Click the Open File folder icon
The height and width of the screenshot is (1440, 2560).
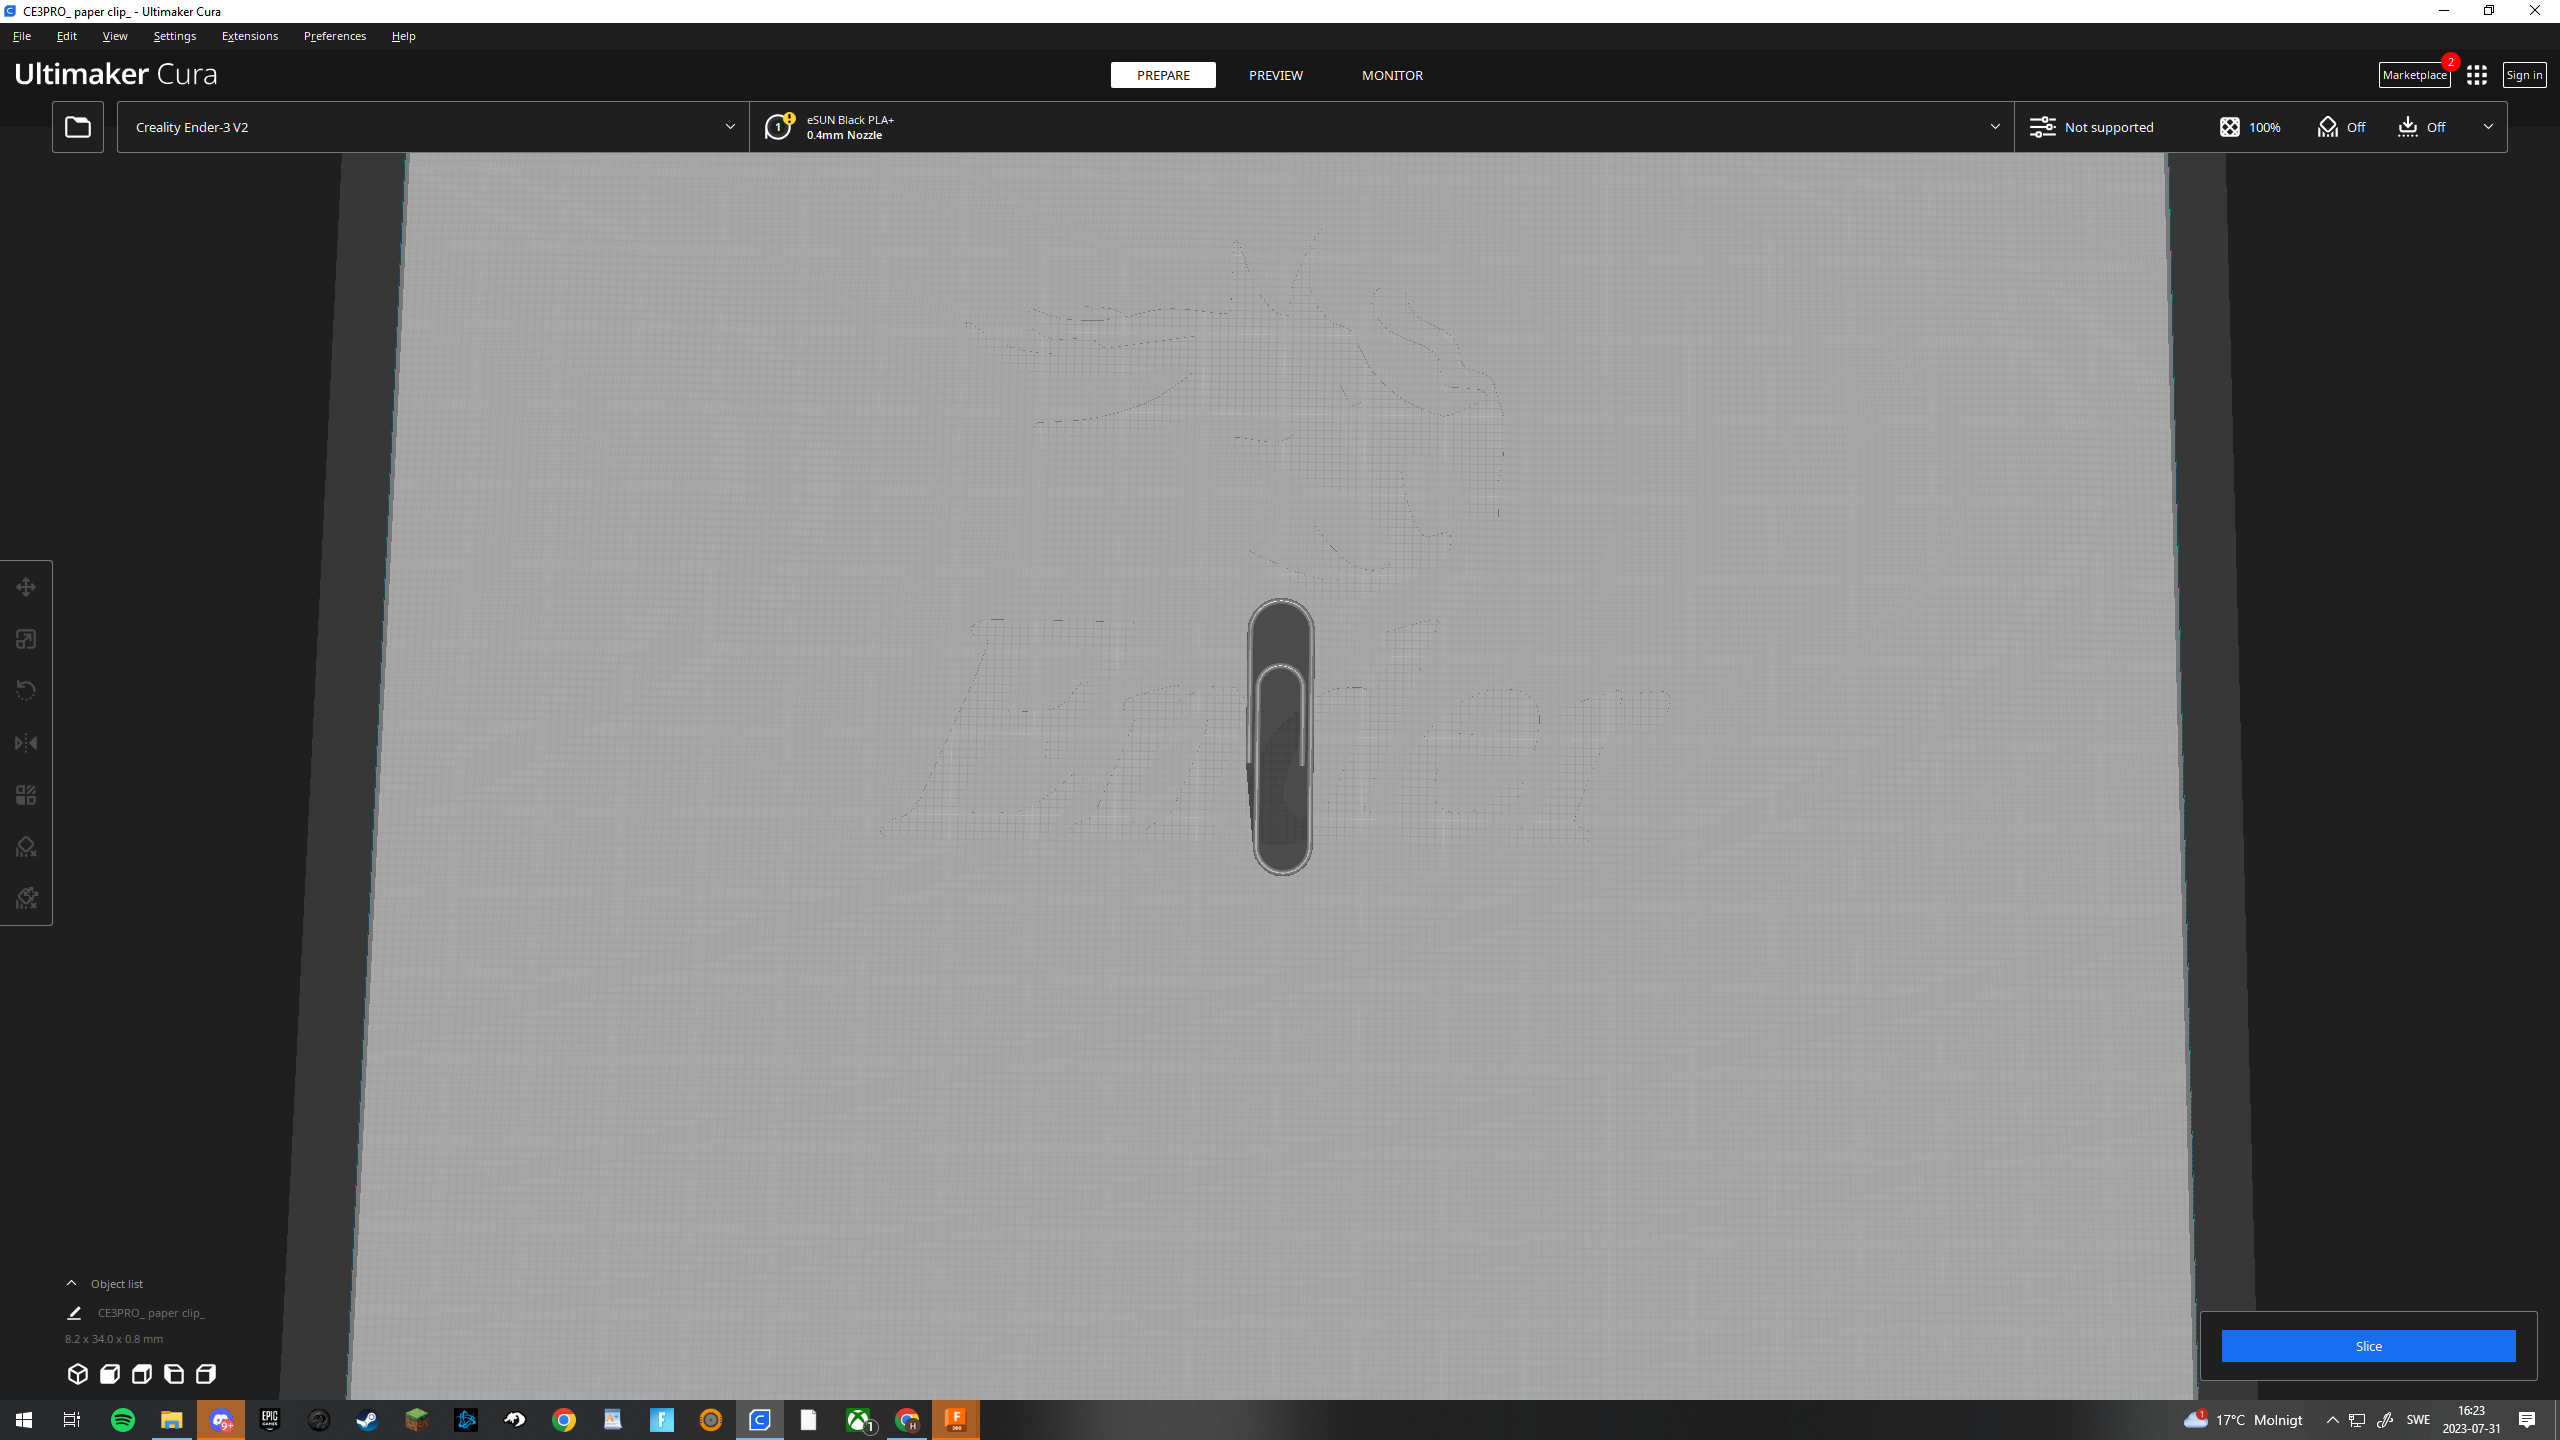(x=78, y=127)
